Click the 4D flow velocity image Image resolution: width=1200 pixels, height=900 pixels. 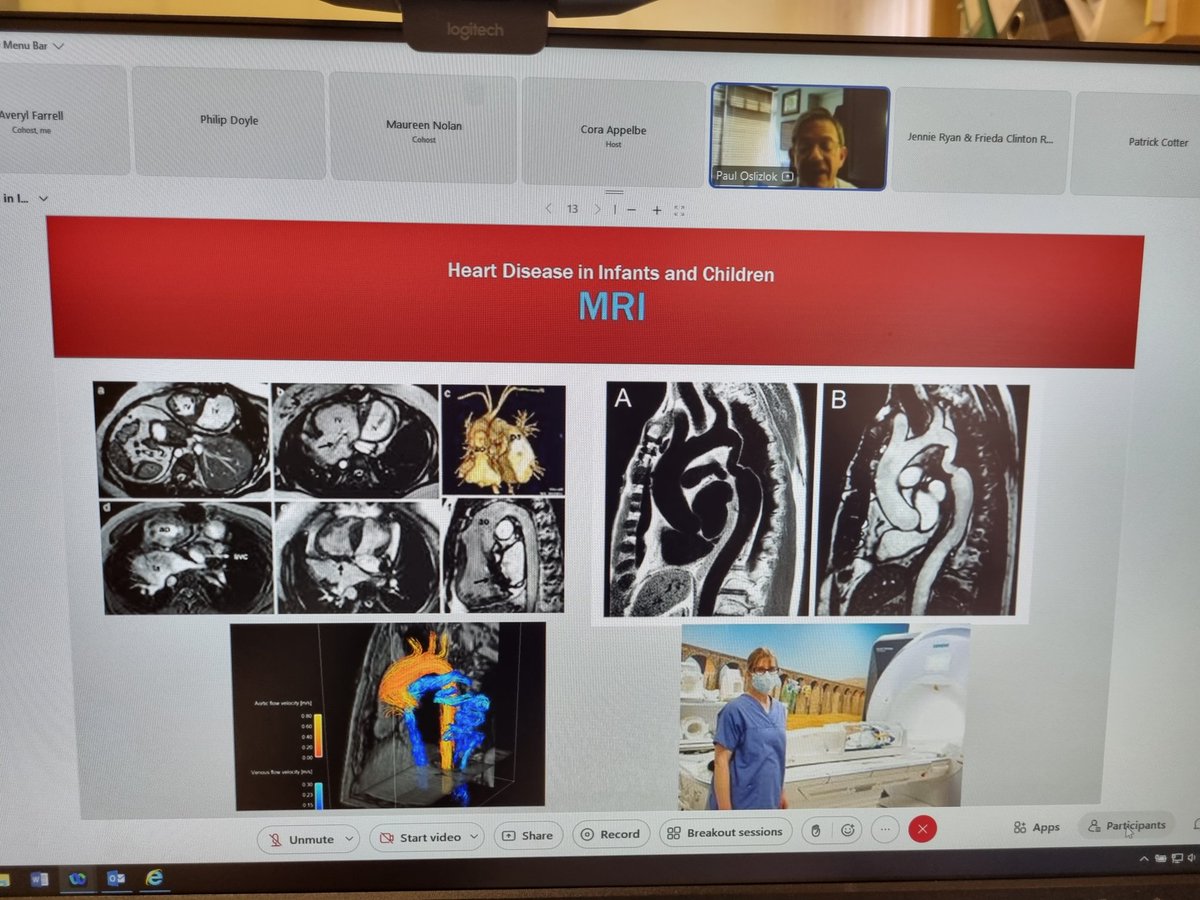point(389,715)
